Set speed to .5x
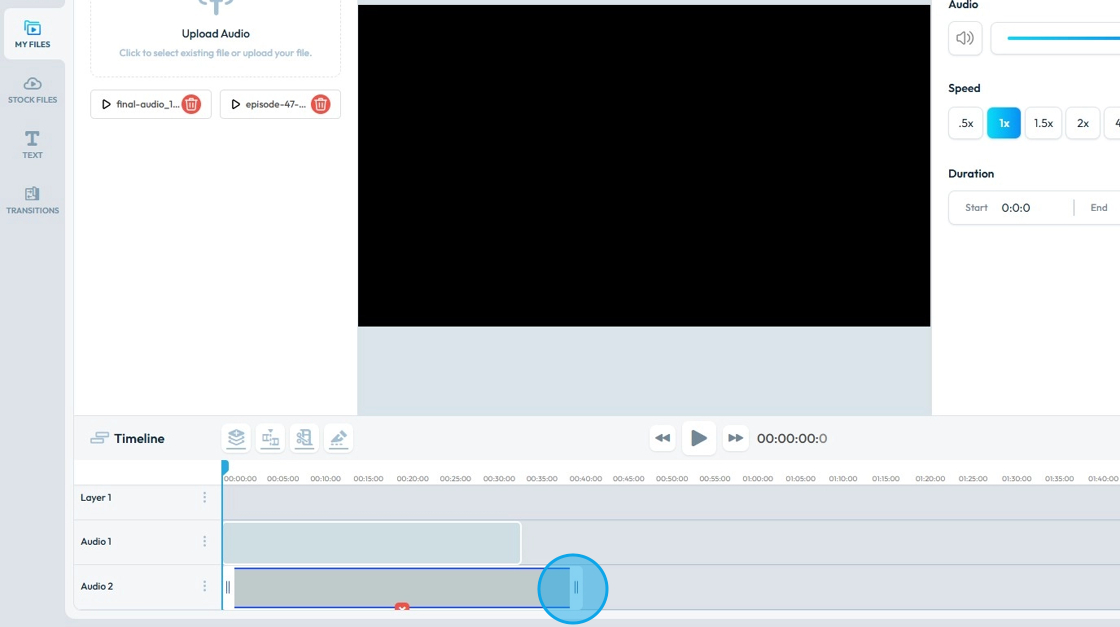This screenshot has height=627, width=1120. tap(966, 124)
